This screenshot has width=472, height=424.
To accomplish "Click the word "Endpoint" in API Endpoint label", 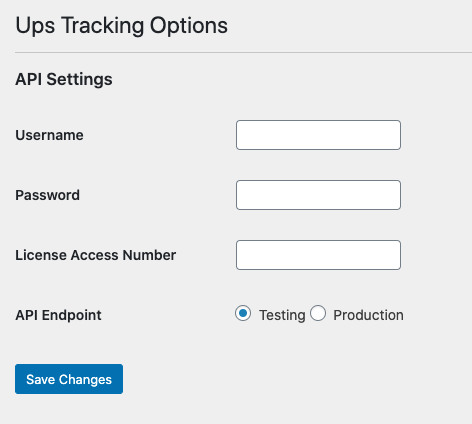I will 71,315.
